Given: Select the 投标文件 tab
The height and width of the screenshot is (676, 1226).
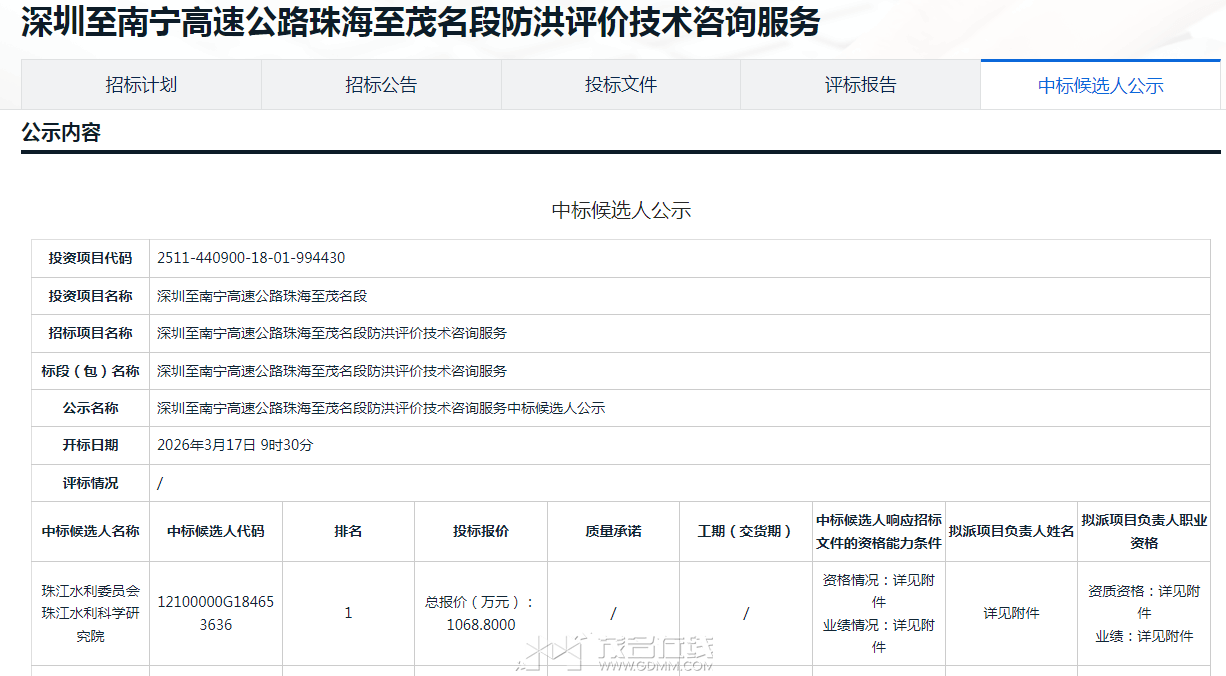Looking at the screenshot, I should pyautogui.click(x=621, y=85).
